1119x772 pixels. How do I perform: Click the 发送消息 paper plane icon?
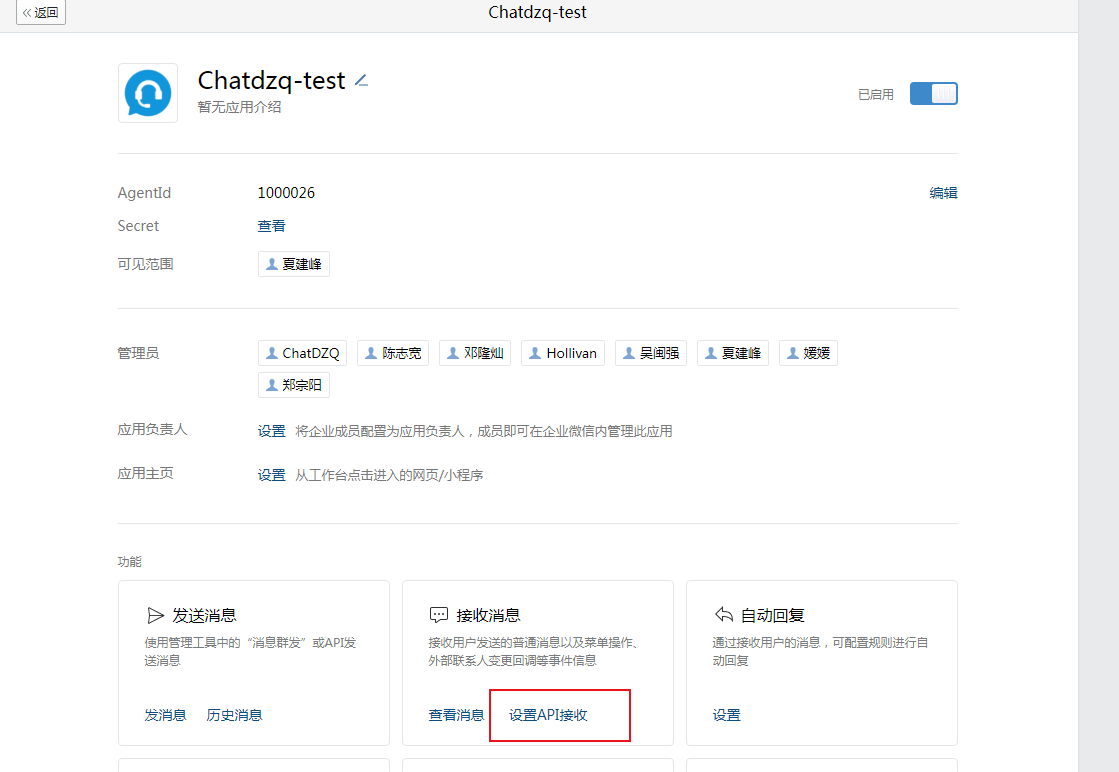[x=155, y=615]
